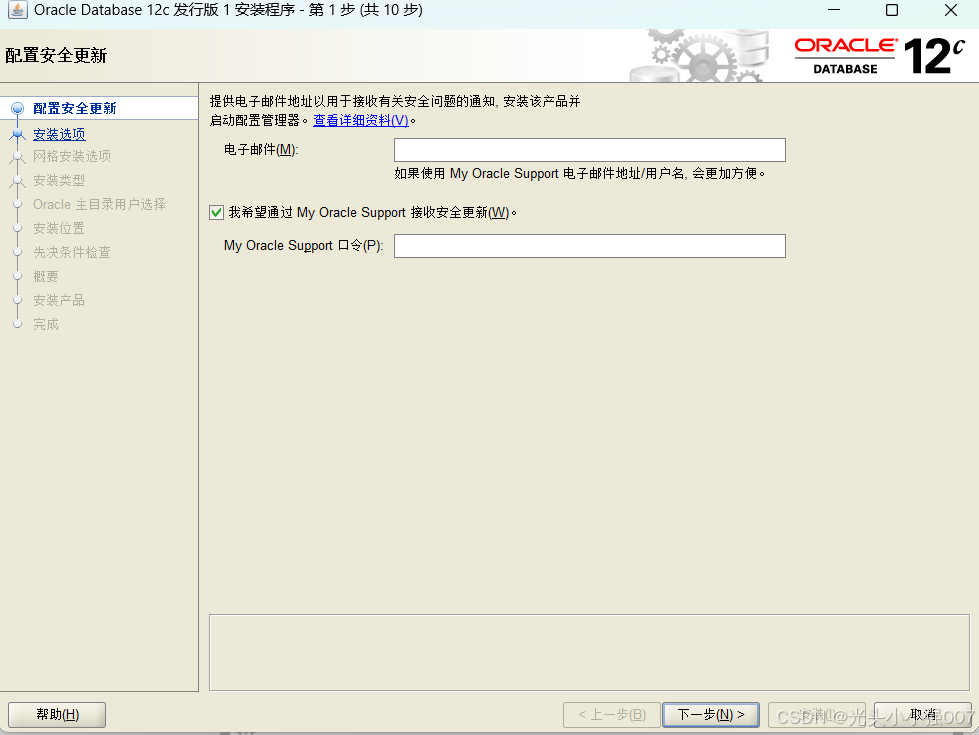Click the 概要 step in sidebar
This screenshot has width=979, height=735.
pos(46,276)
